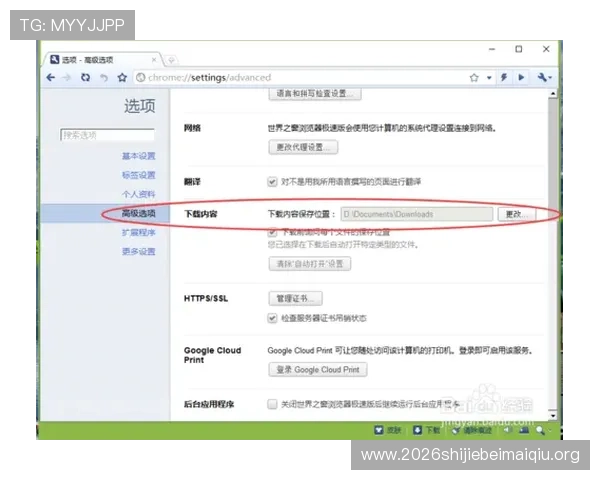Click the blue window icon in status bar

524,430
